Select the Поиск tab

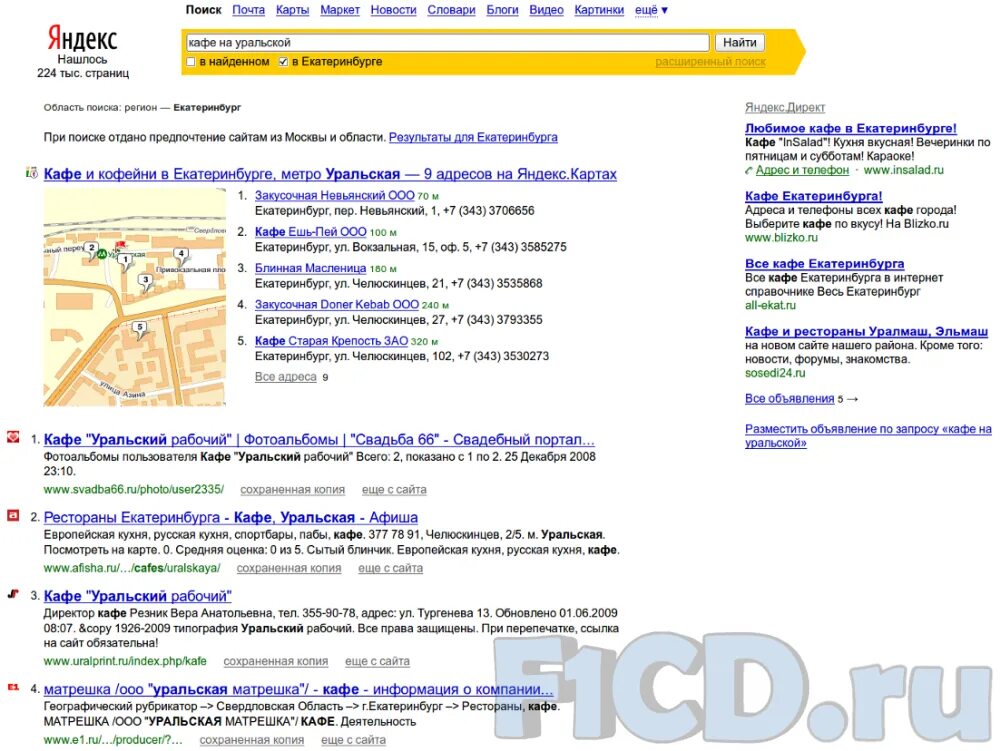click(203, 10)
